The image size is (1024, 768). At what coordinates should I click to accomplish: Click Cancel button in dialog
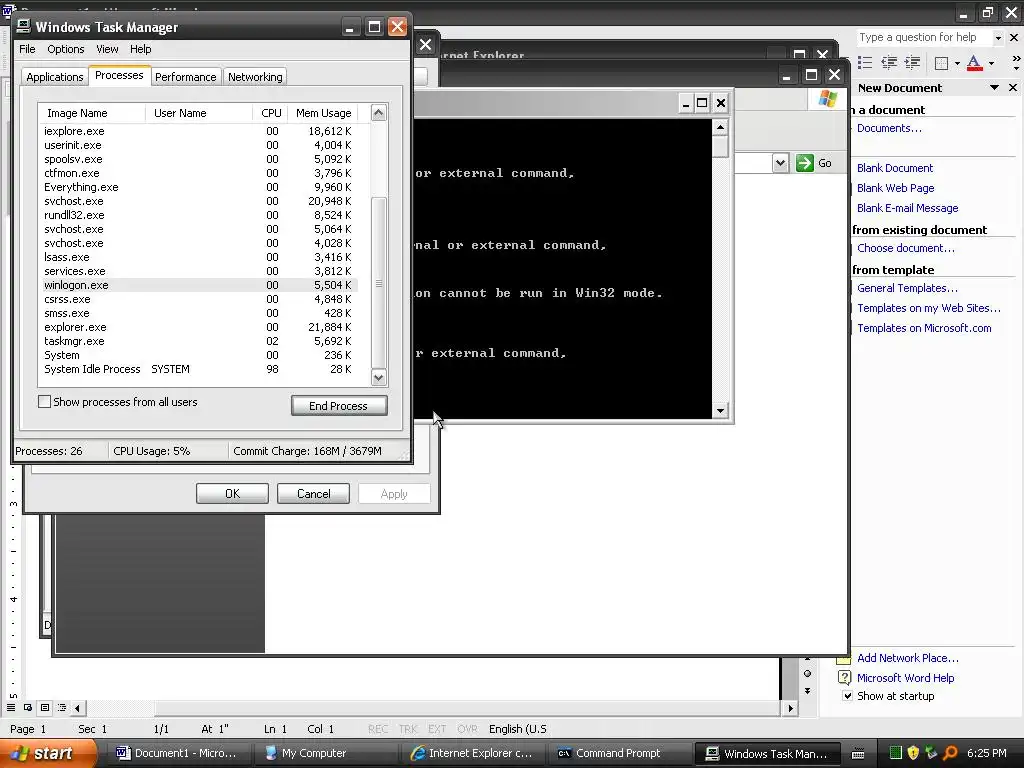click(313, 494)
